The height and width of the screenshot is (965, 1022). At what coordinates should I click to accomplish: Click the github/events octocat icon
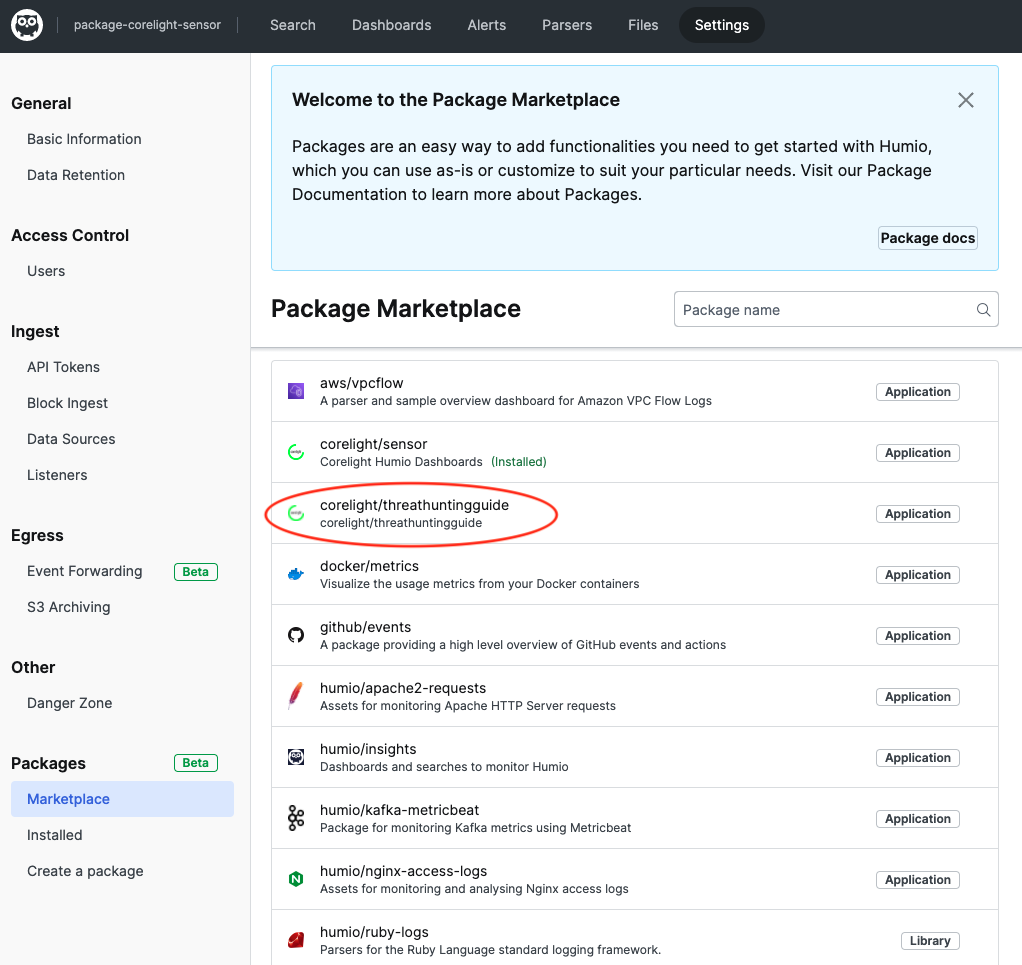[296, 635]
